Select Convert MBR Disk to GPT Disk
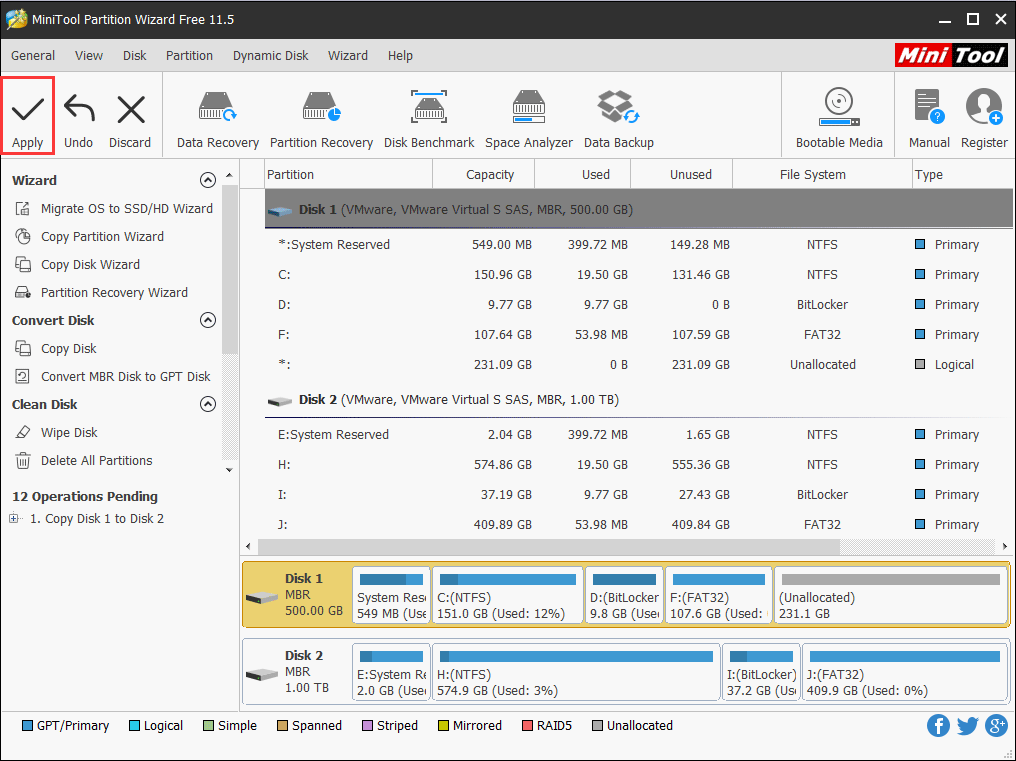Screen dimensions: 1016x761 (113, 377)
